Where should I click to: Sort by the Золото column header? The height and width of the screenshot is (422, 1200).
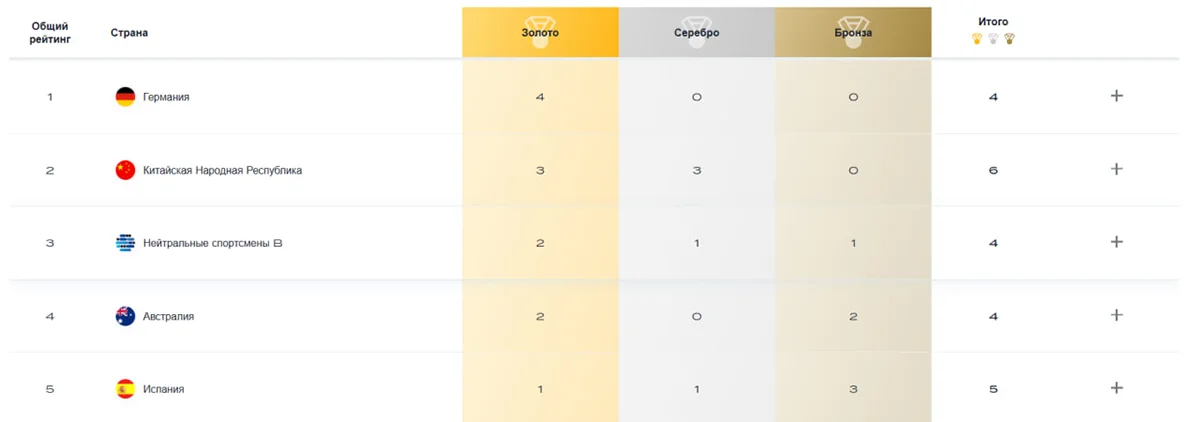click(x=540, y=32)
